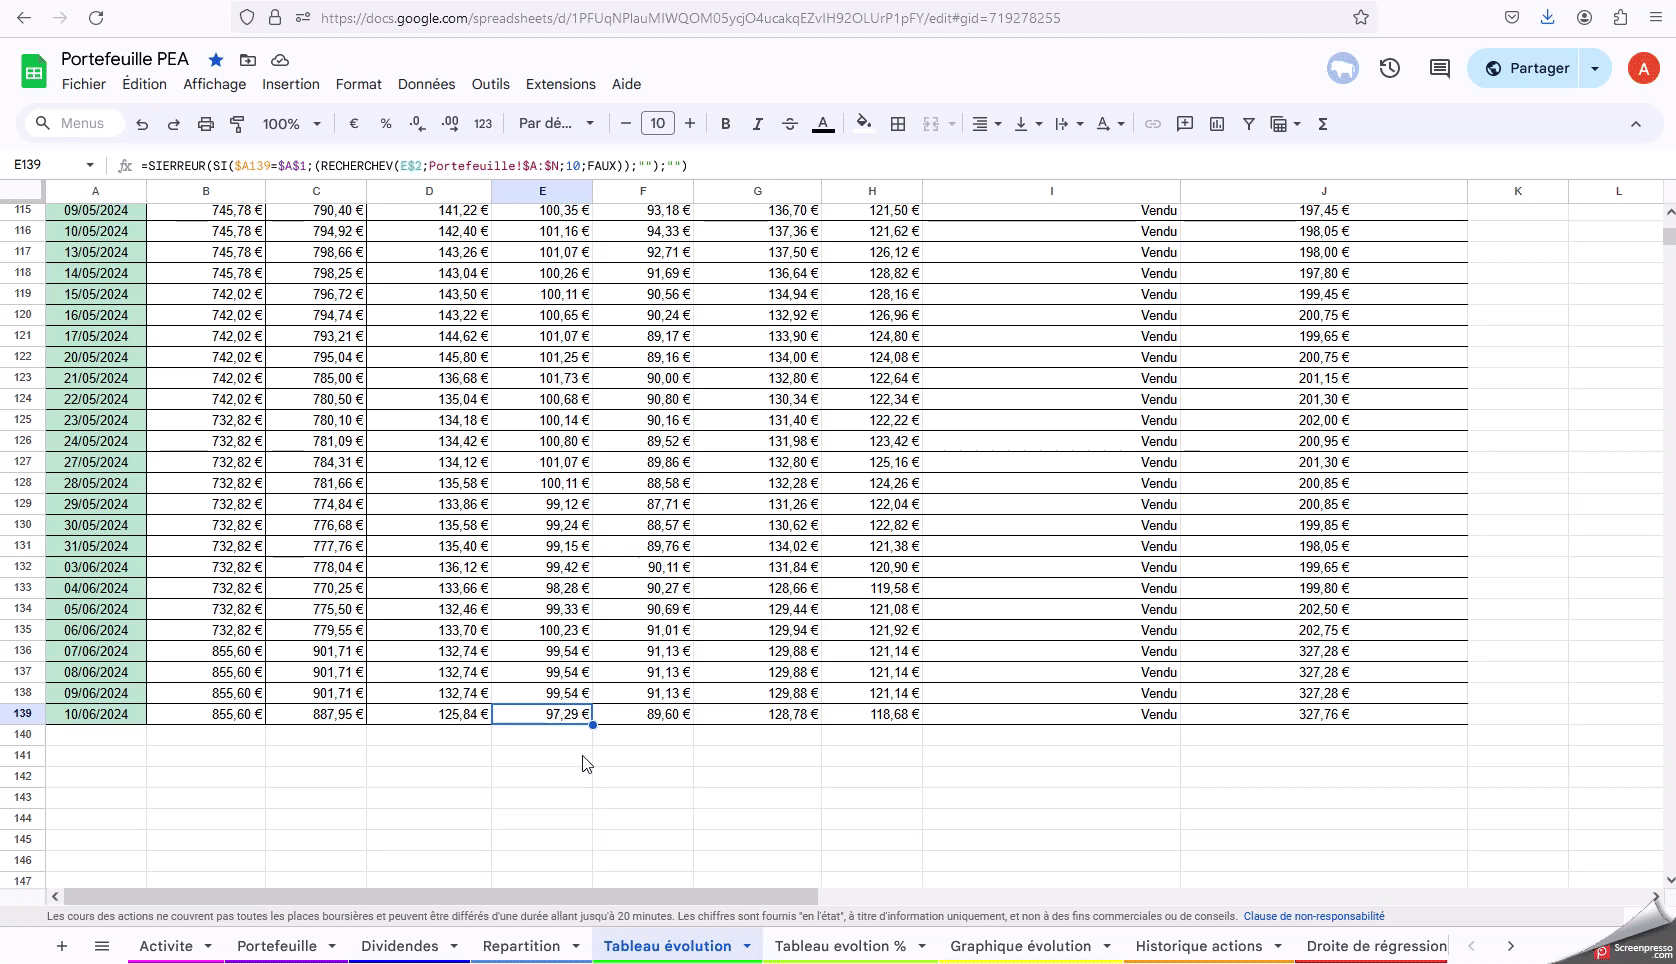Increase decimal places

(x=450, y=124)
